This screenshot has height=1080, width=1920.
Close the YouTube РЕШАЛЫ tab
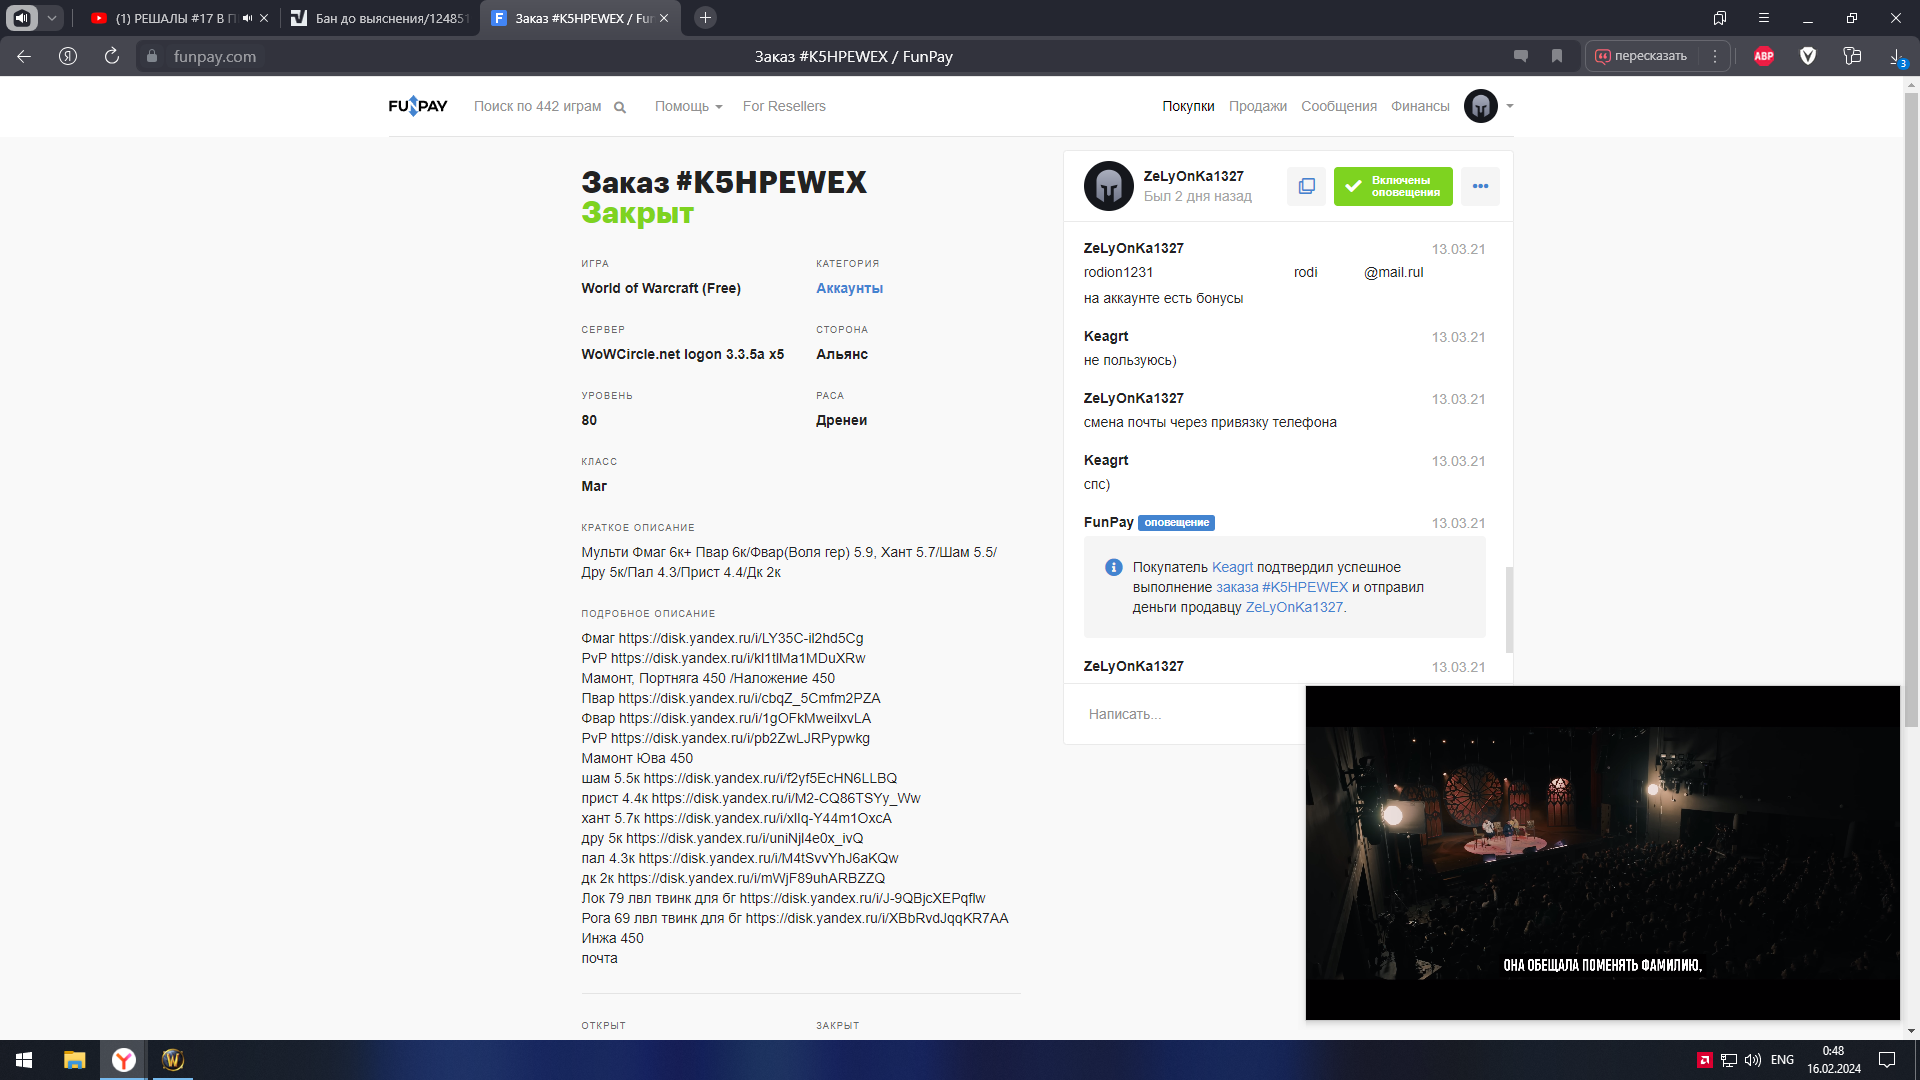pos(264,18)
